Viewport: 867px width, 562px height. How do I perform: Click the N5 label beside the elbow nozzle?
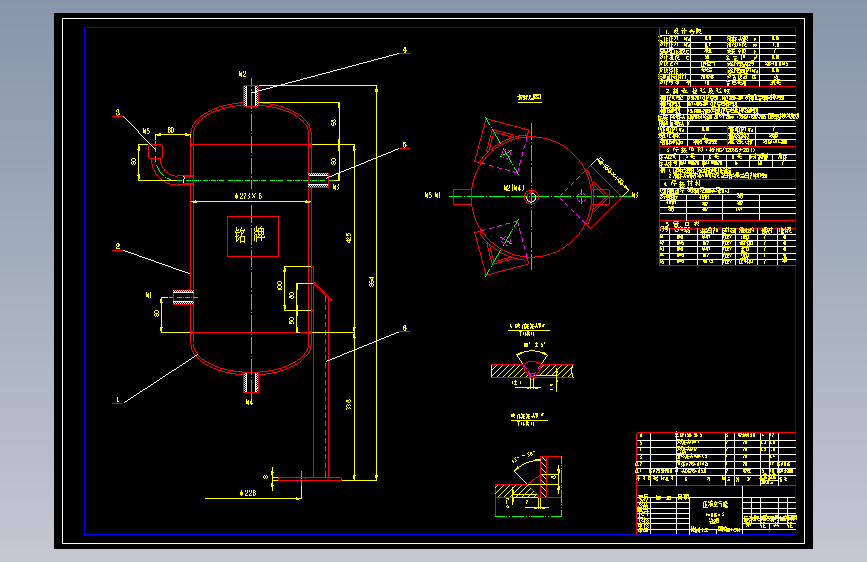147,132
